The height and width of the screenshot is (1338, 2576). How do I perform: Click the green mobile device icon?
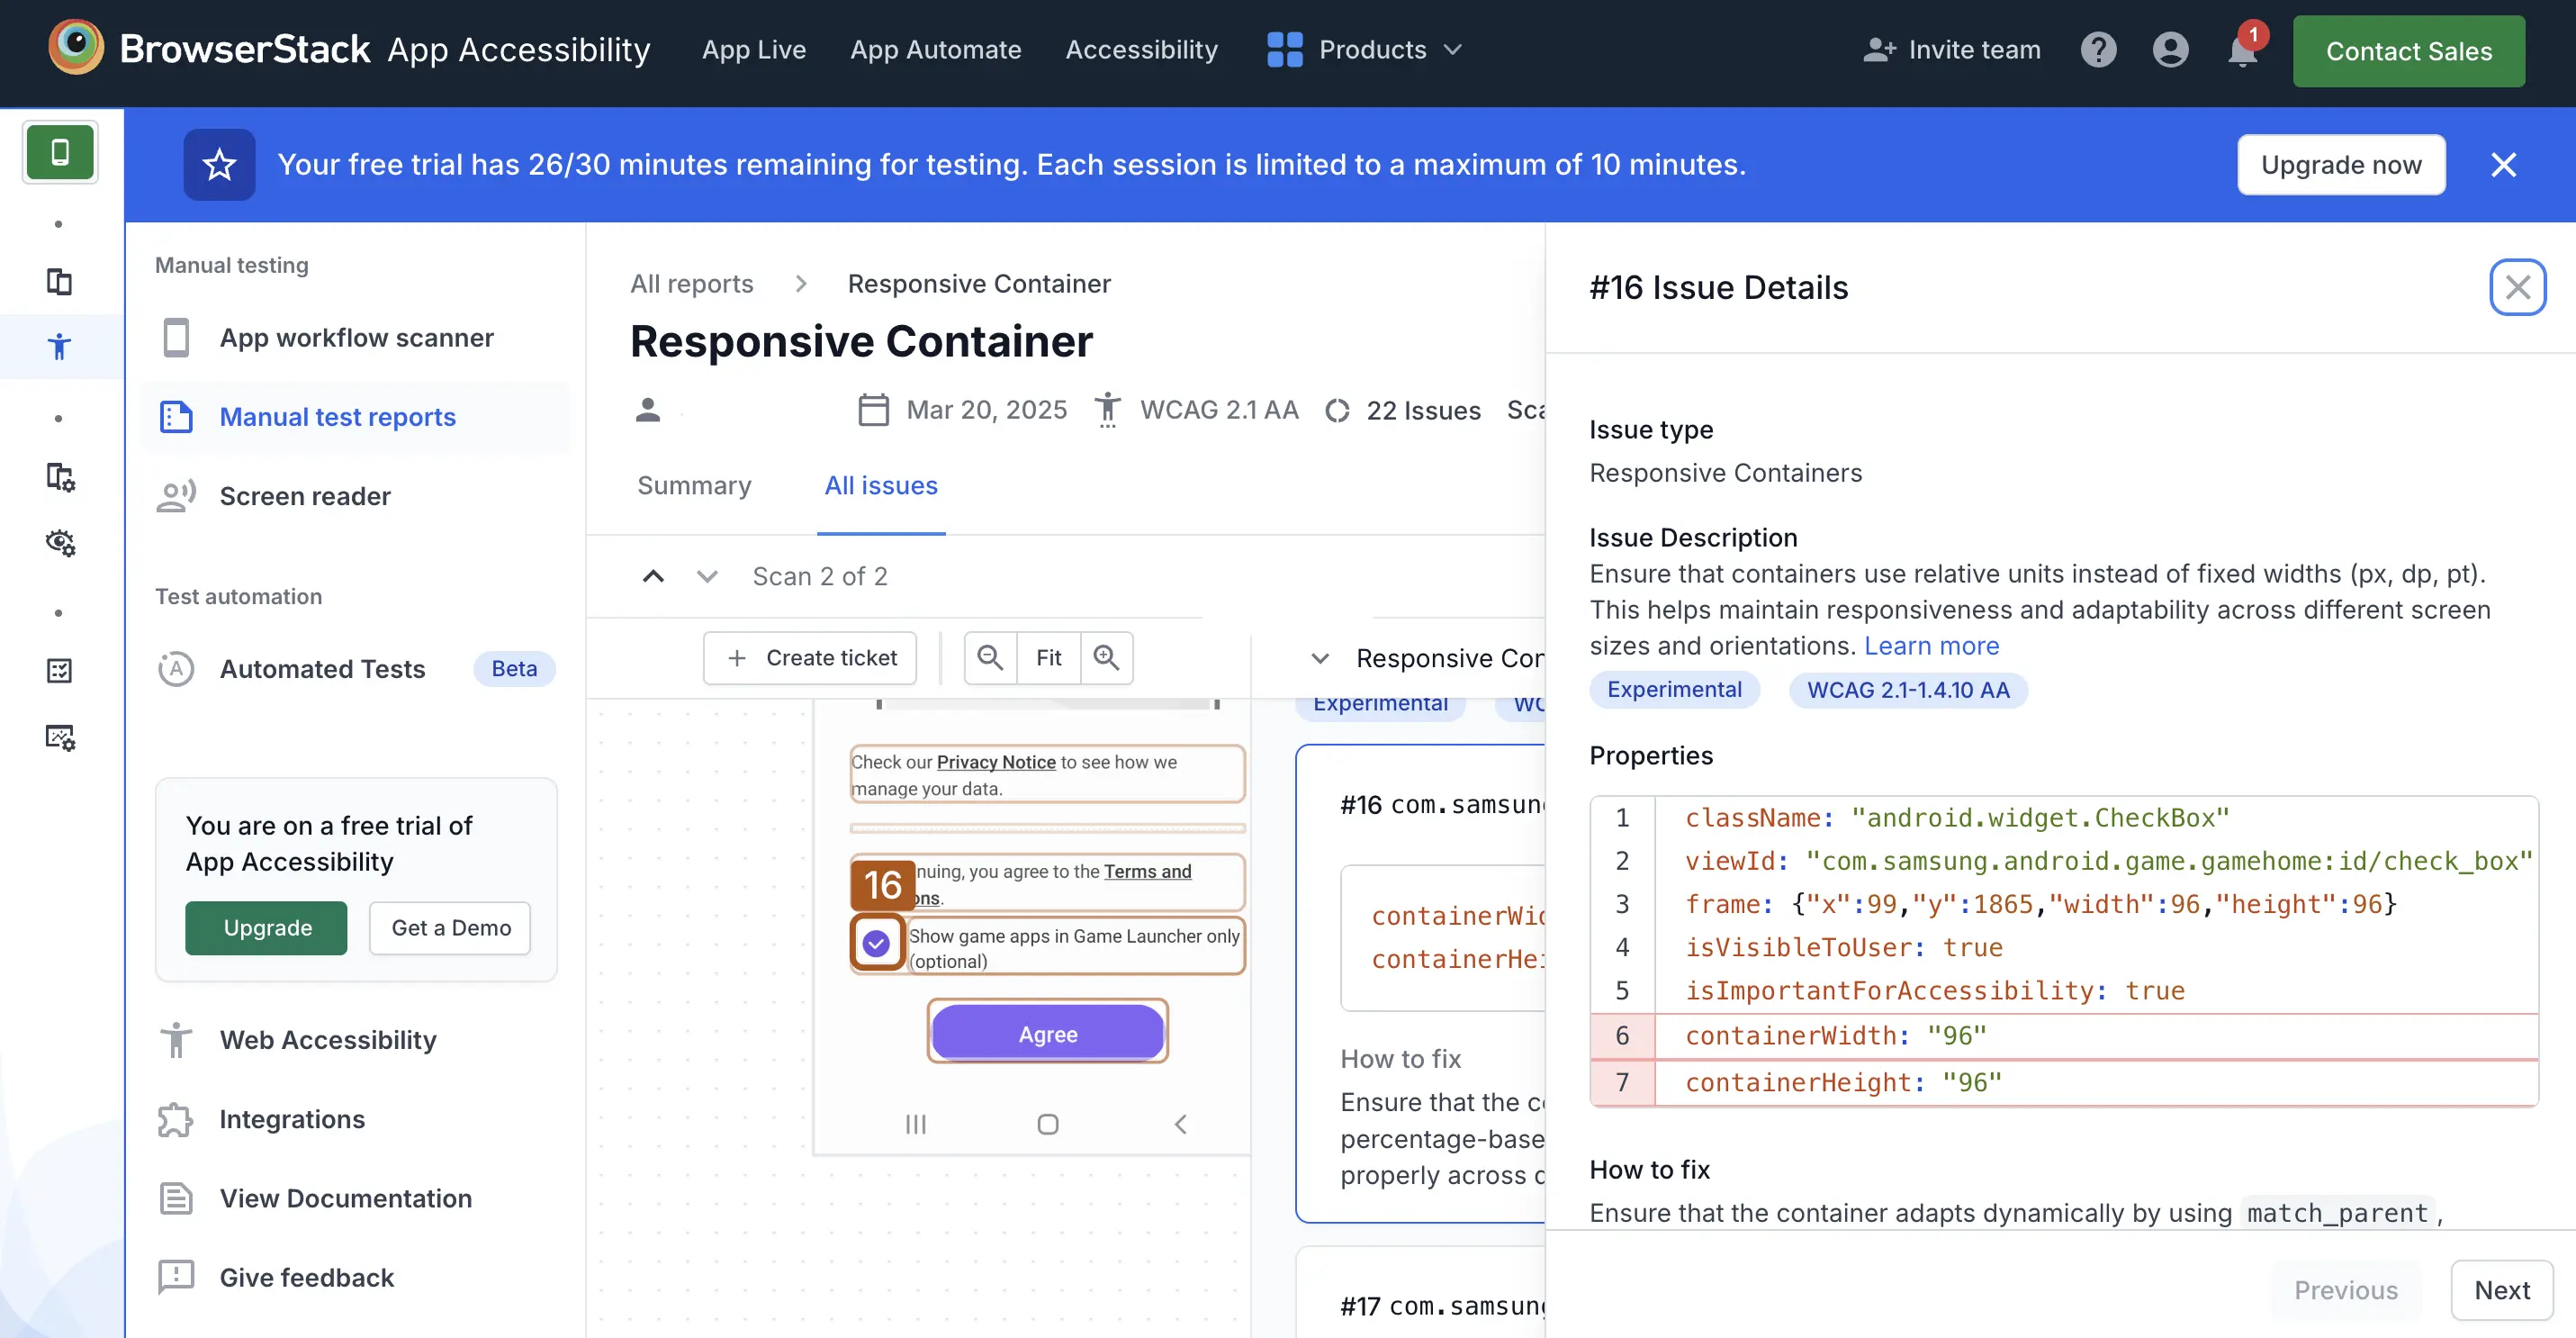[x=60, y=152]
